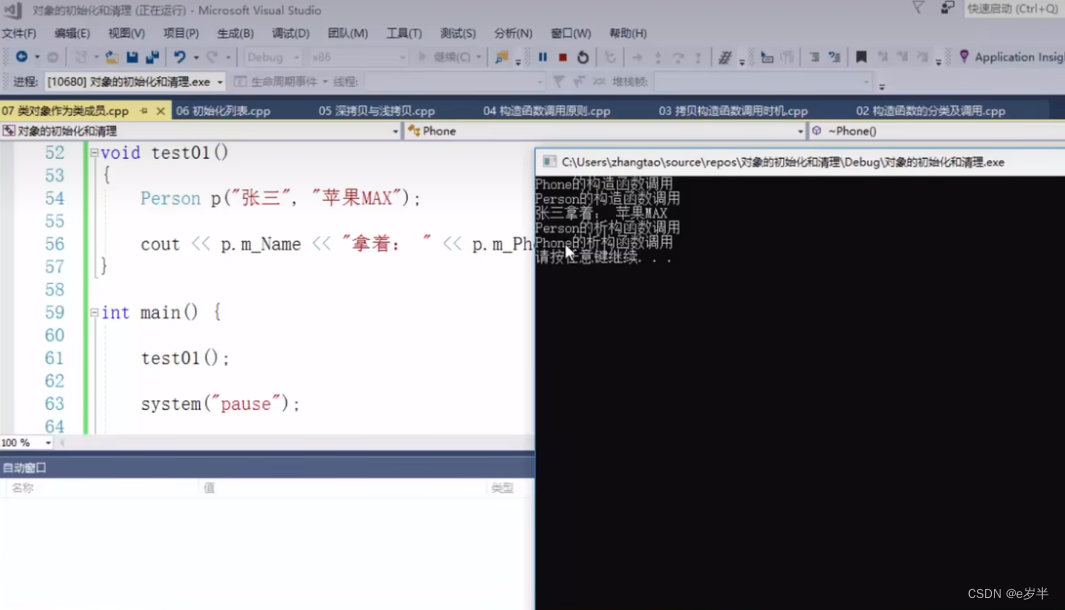Click the Navigate Backward arrow icon
This screenshot has width=1065, height=610.
point(22,58)
